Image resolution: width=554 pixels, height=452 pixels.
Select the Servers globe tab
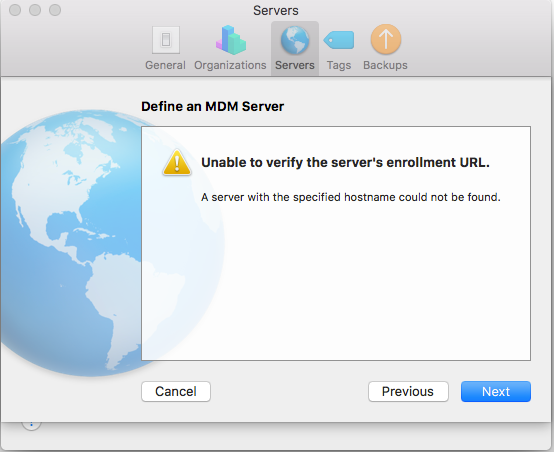pos(295,48)
